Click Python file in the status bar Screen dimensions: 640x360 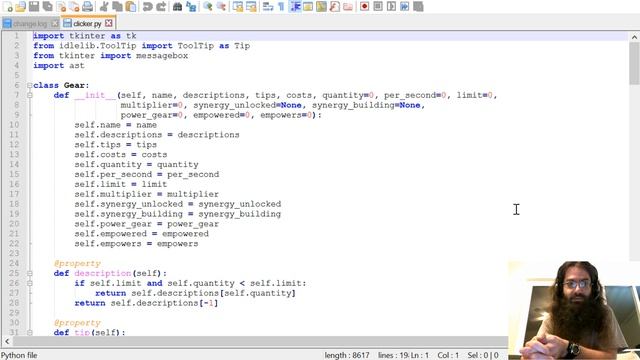coord(19,355)
